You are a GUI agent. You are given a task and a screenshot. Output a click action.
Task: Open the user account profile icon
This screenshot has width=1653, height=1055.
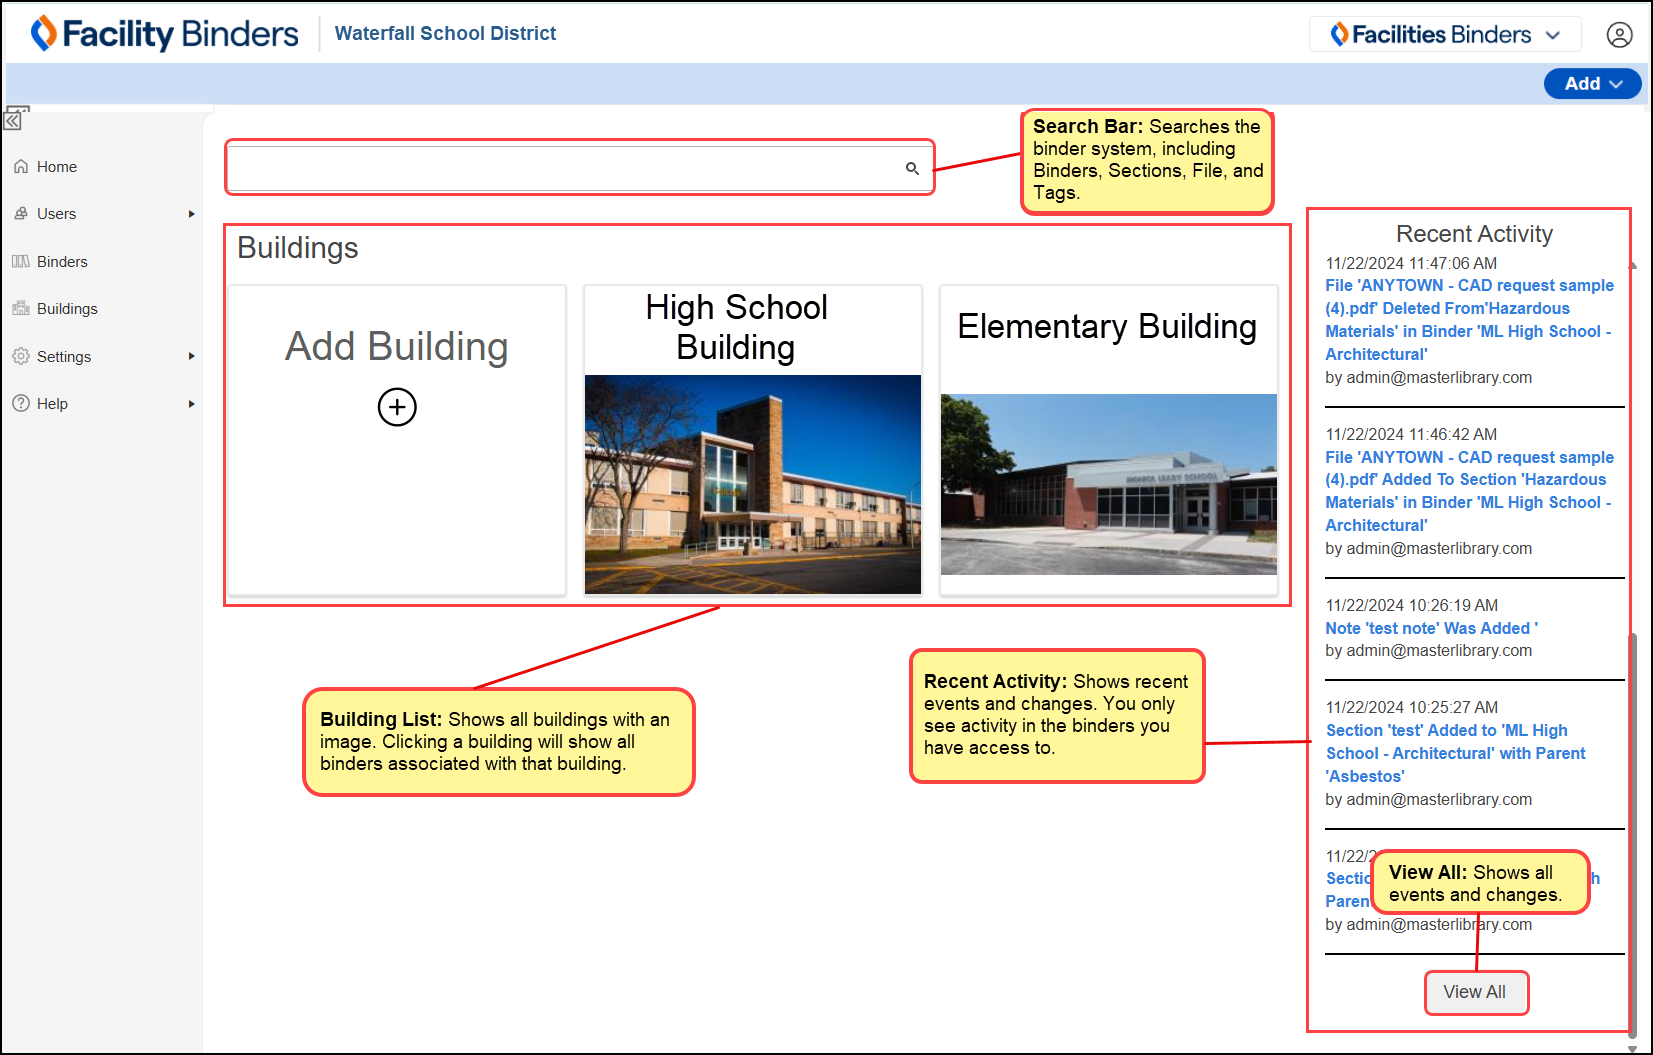pyautogui.click(x=1619, y=35)
